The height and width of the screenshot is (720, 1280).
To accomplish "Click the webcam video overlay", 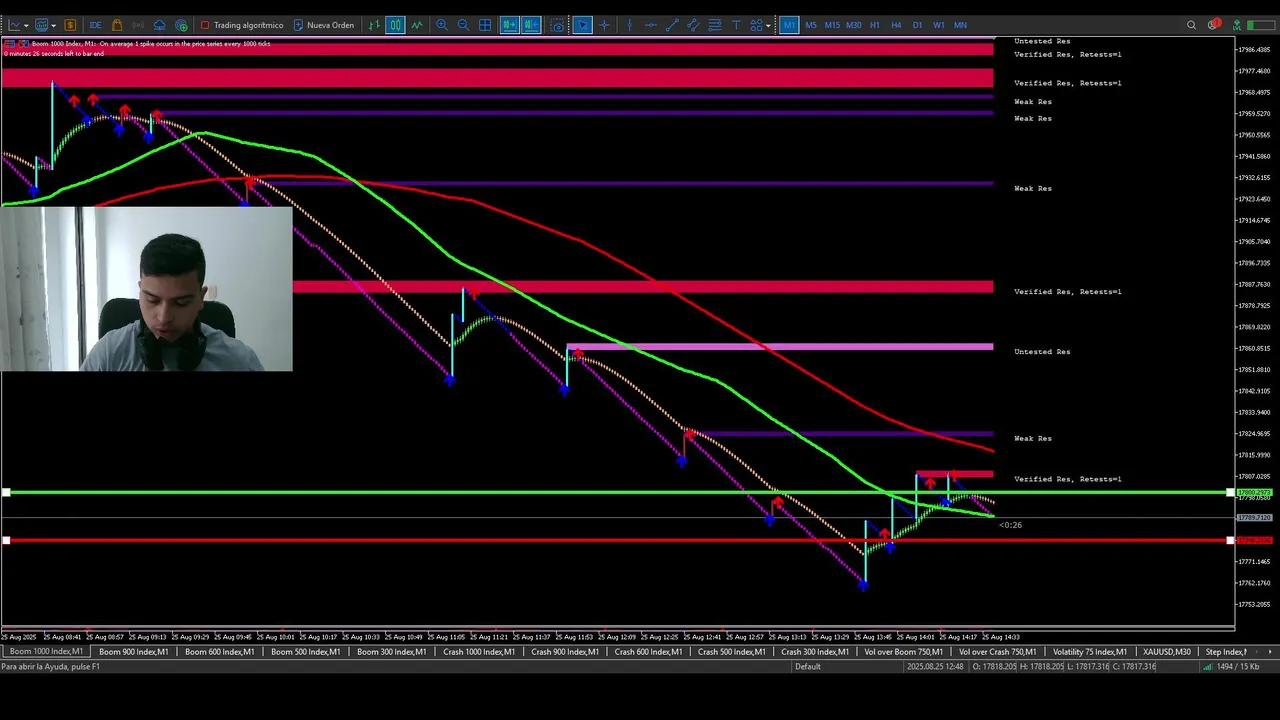I will tap(146, 289).
